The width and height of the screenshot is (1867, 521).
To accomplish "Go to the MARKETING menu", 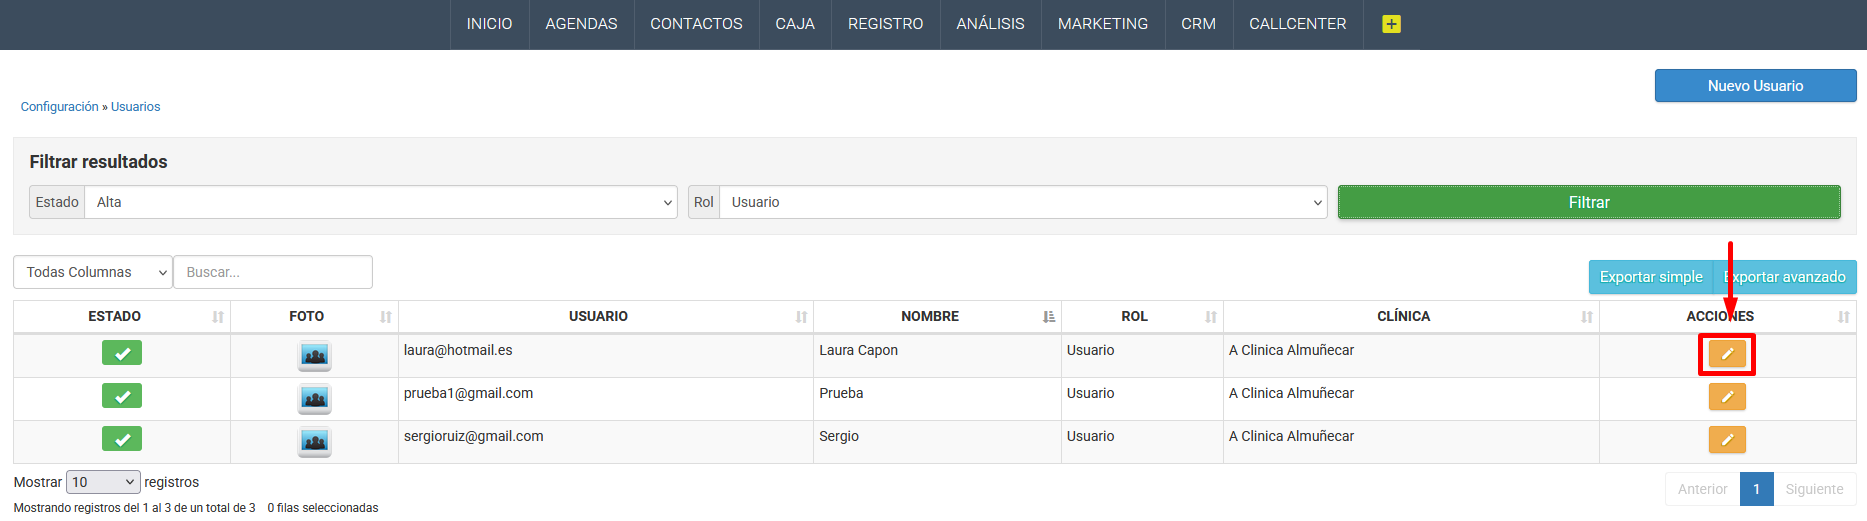I will pos(1102,24).
